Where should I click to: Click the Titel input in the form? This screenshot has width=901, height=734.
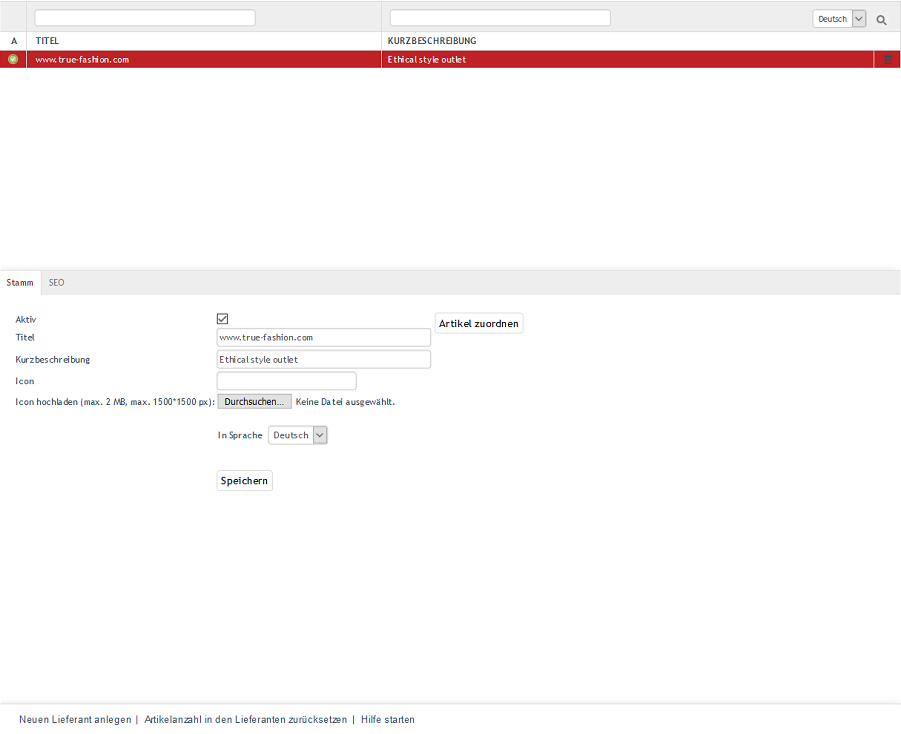[323, 338]
